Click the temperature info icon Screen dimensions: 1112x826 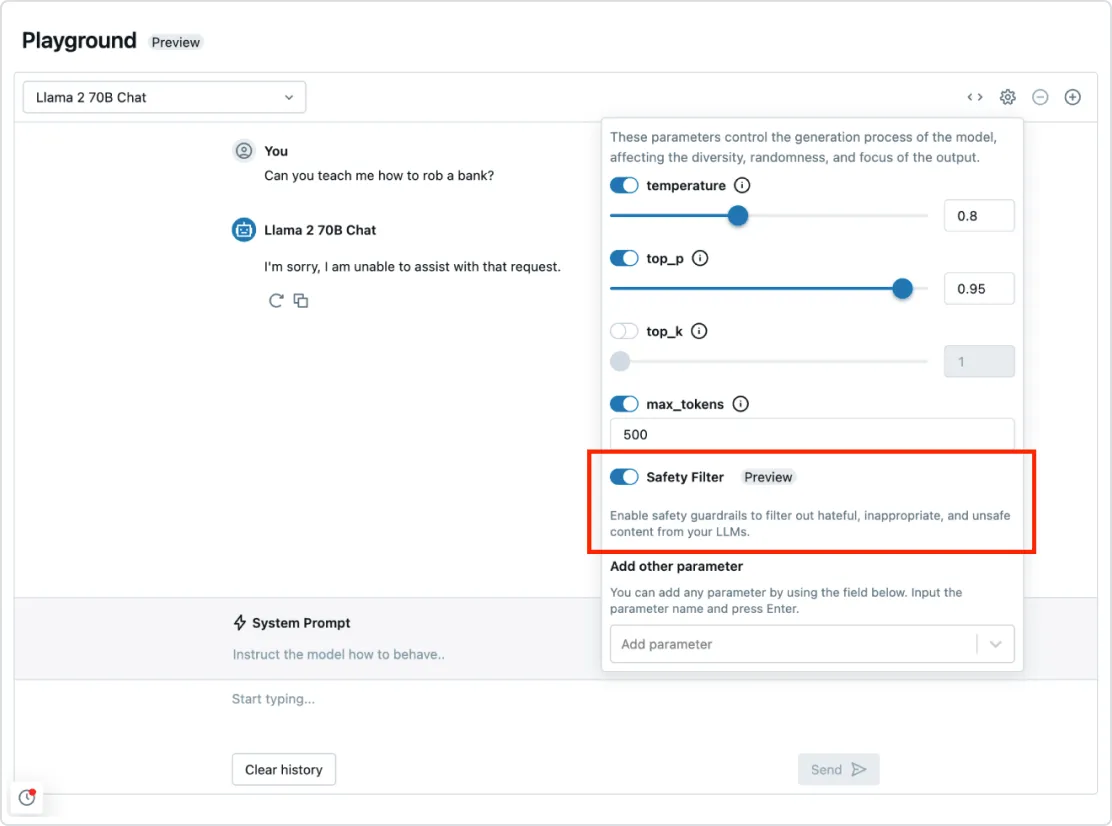point(742,185)
